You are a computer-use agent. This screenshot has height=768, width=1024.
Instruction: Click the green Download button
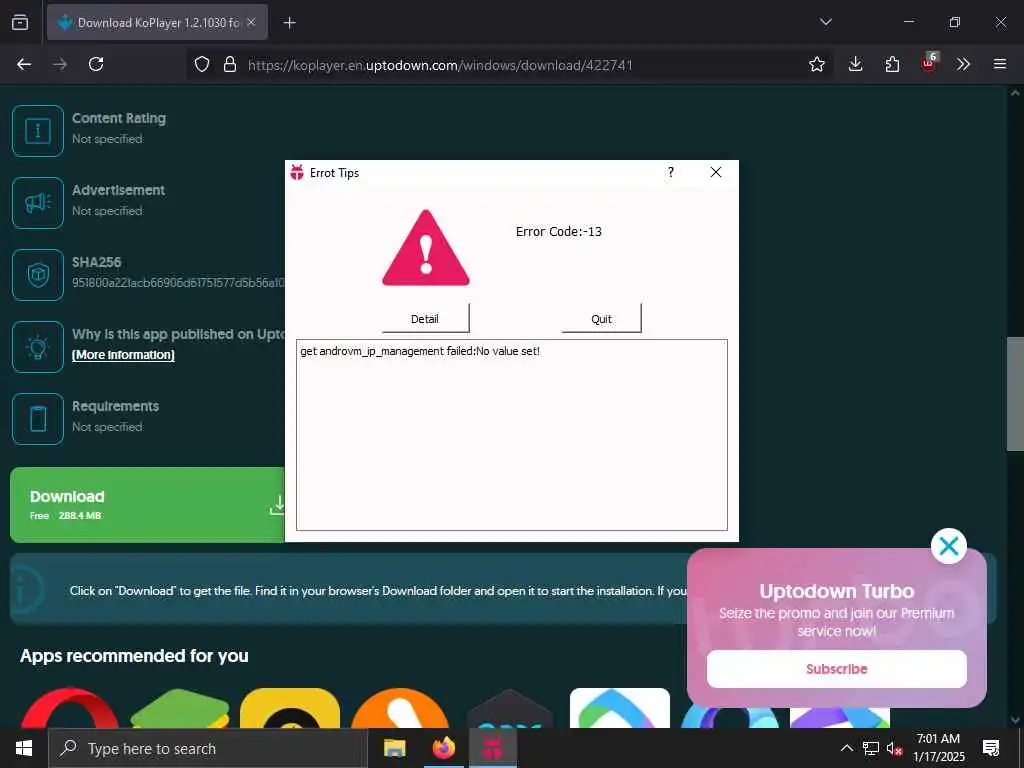point(148,505)
